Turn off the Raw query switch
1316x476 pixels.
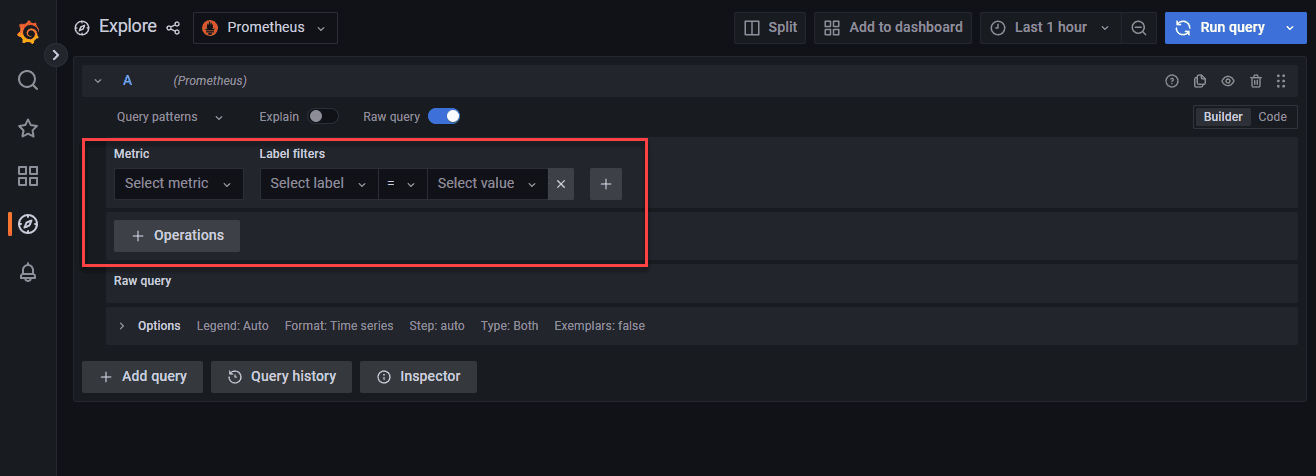tap(444, 116)
